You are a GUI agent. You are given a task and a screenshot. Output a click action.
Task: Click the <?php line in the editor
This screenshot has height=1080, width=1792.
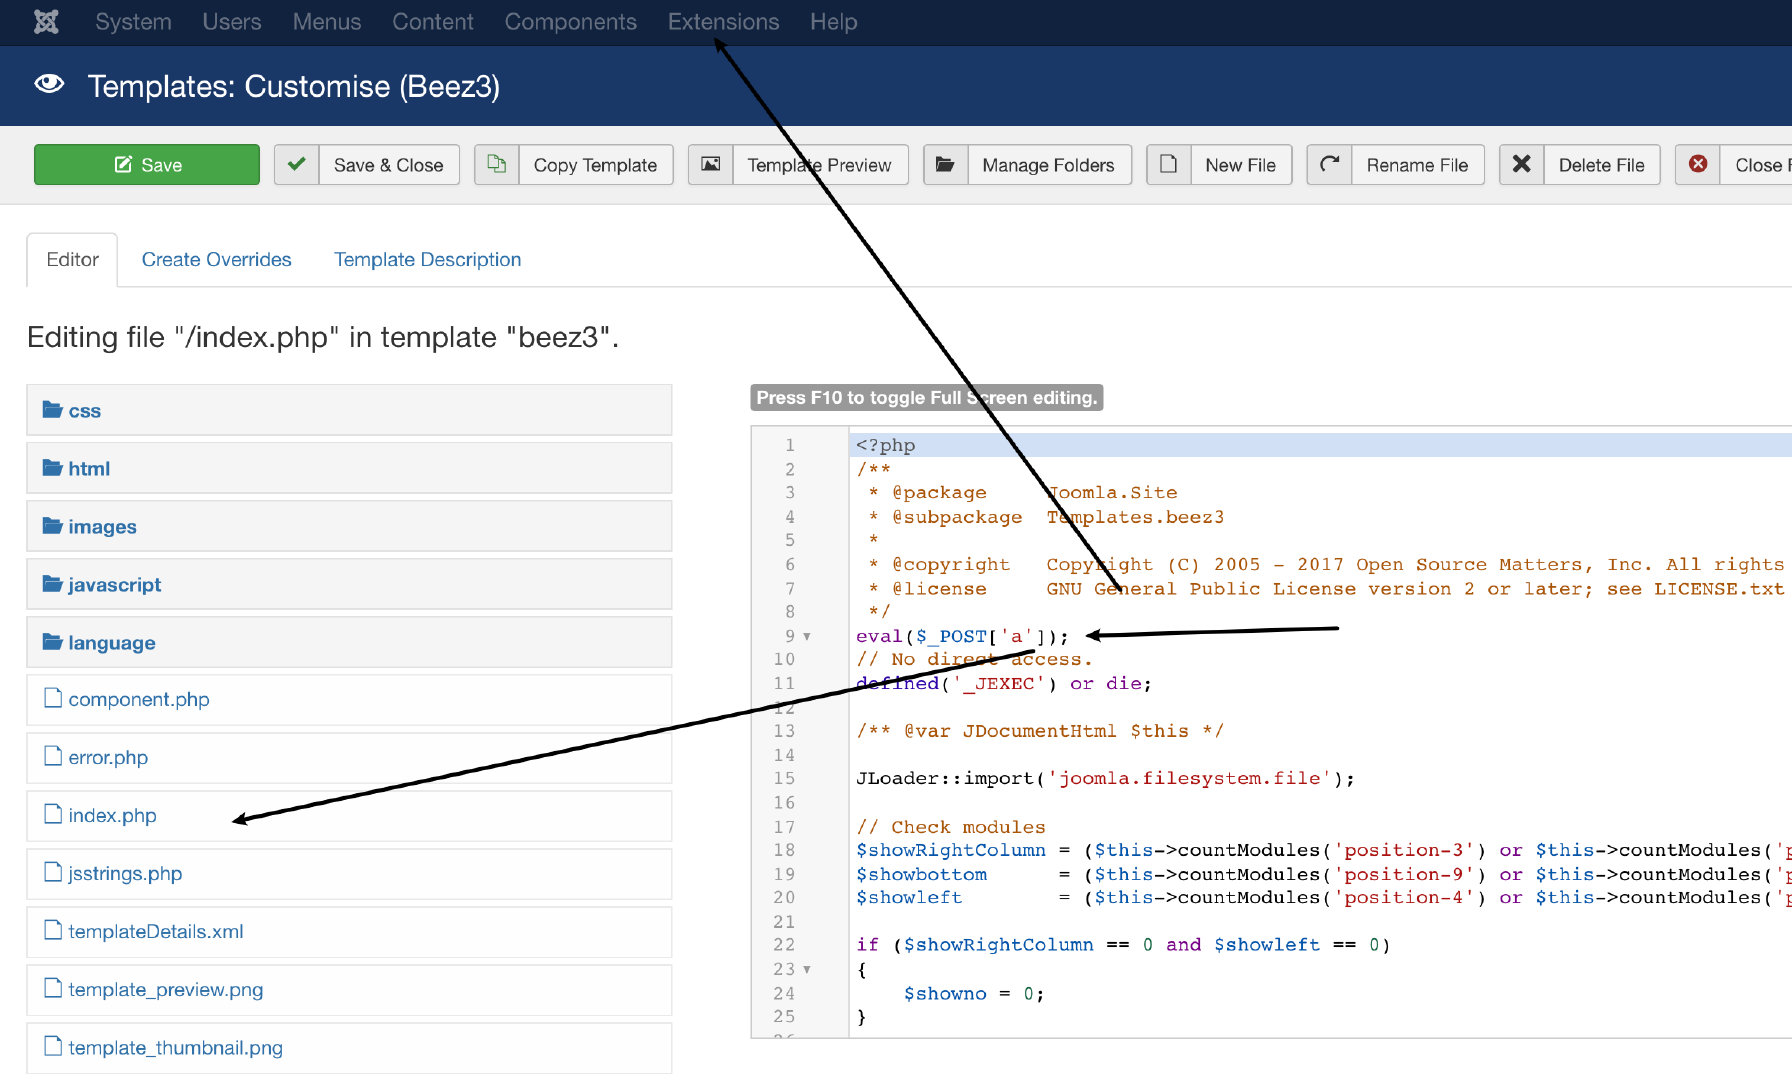(x=885, y=445)
